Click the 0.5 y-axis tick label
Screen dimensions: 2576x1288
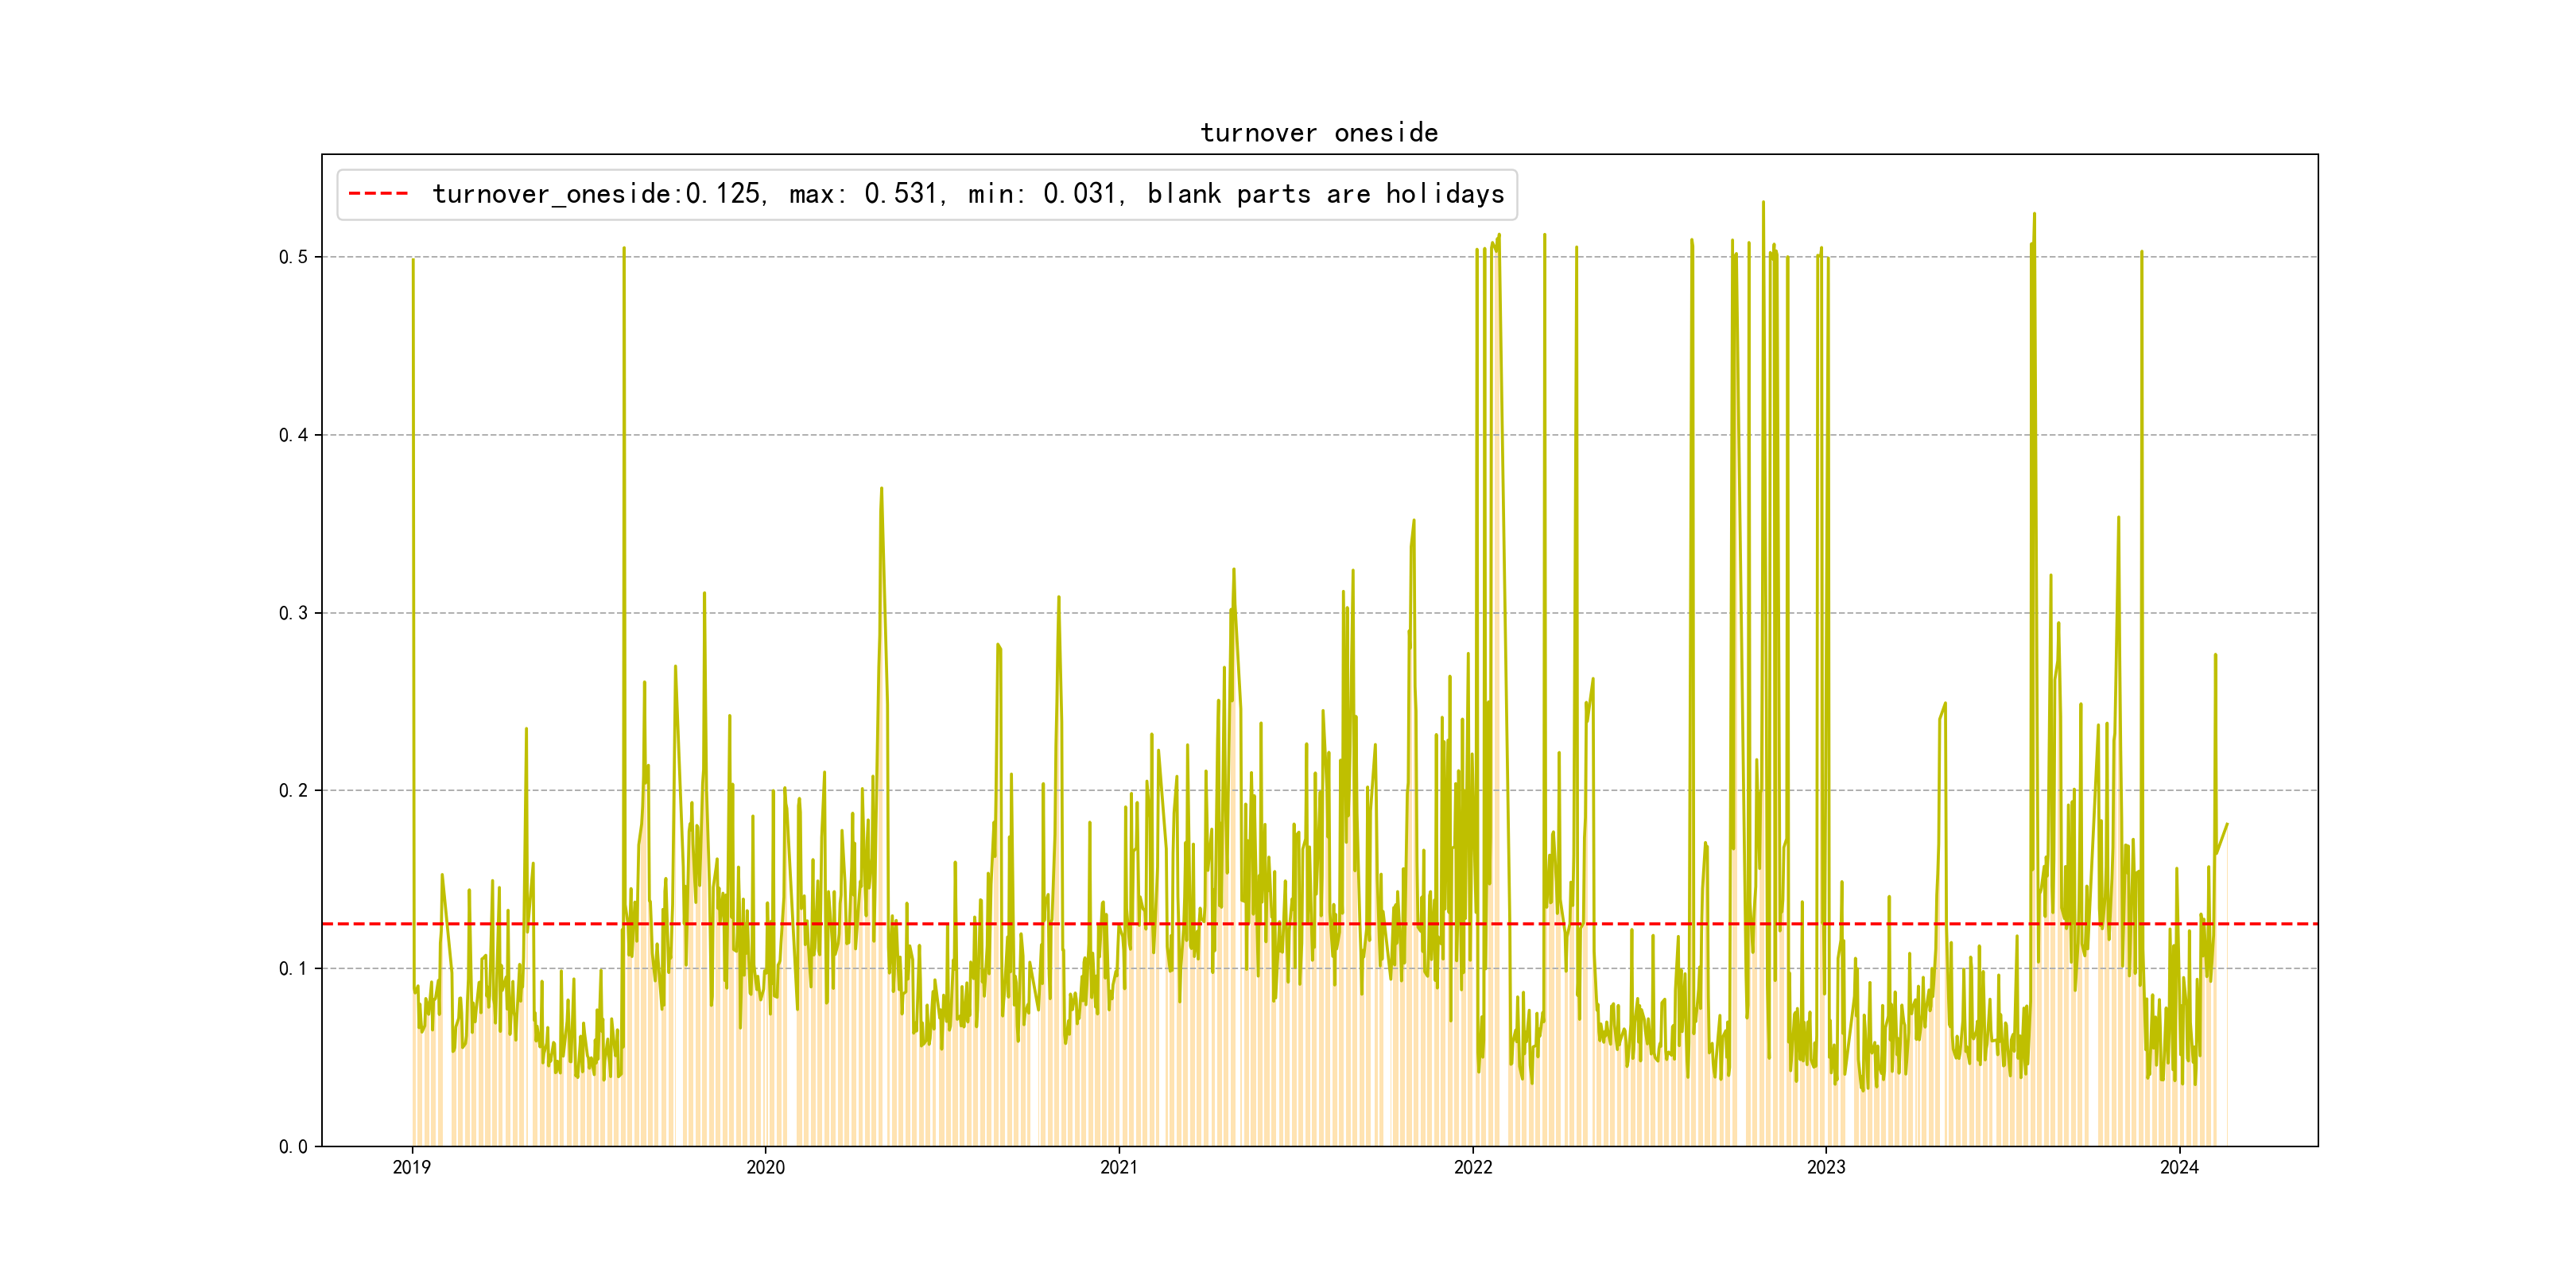point(293,257)
